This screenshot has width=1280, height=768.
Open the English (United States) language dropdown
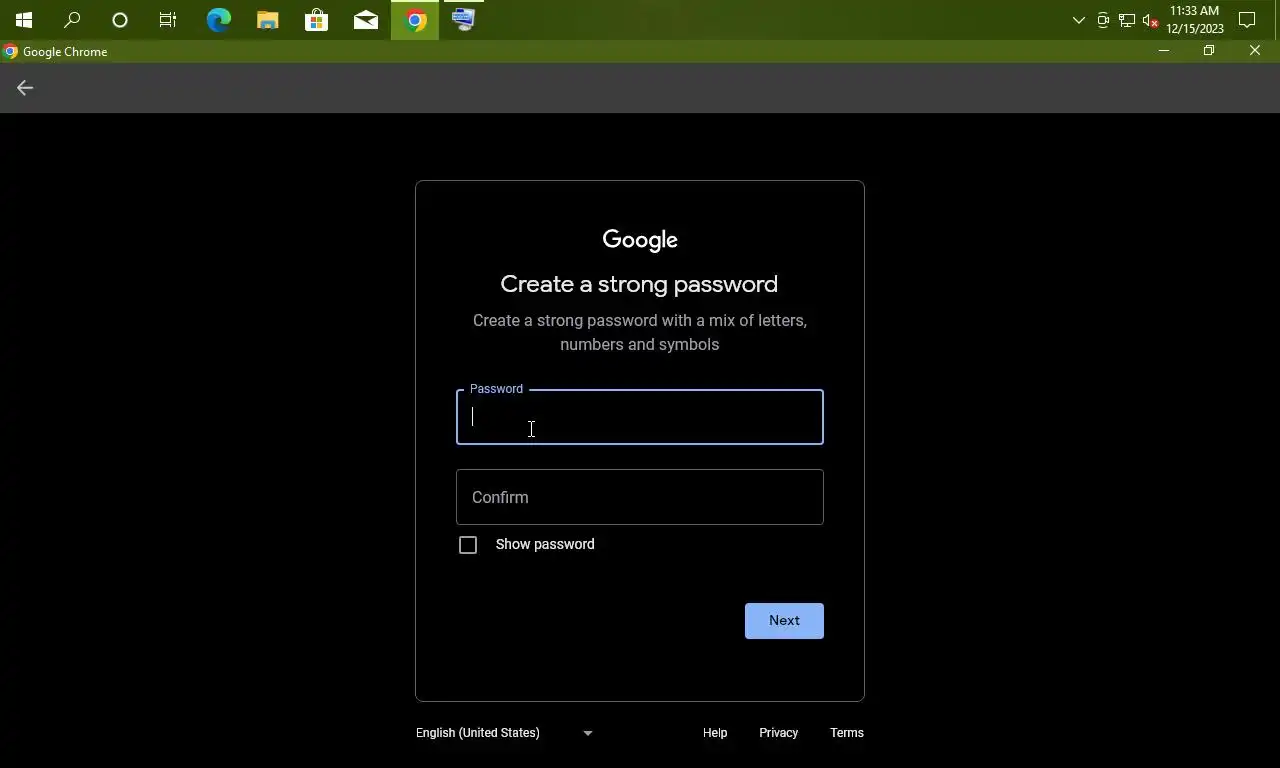tap(505, 733)
